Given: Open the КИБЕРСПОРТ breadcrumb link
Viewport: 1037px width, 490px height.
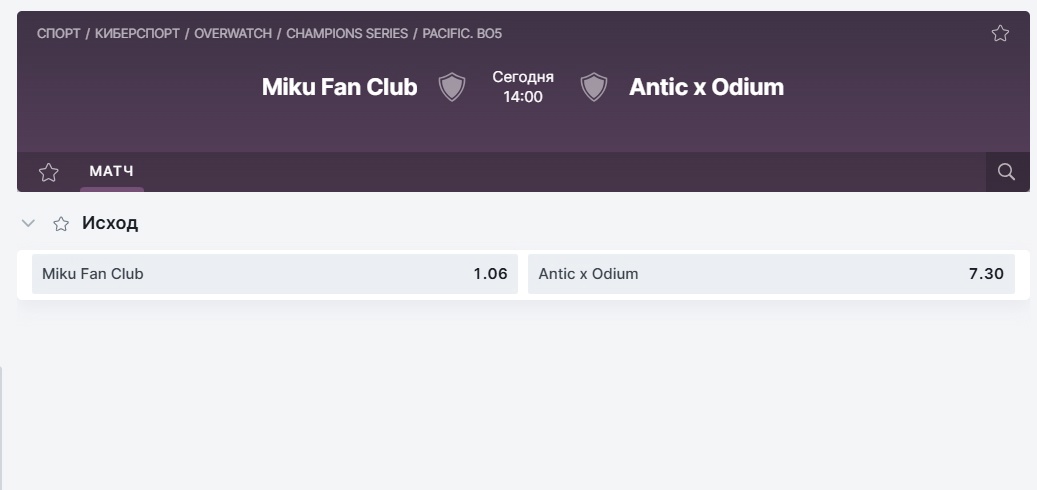Looking at the screenshot, I should click(x=138, y=33).
